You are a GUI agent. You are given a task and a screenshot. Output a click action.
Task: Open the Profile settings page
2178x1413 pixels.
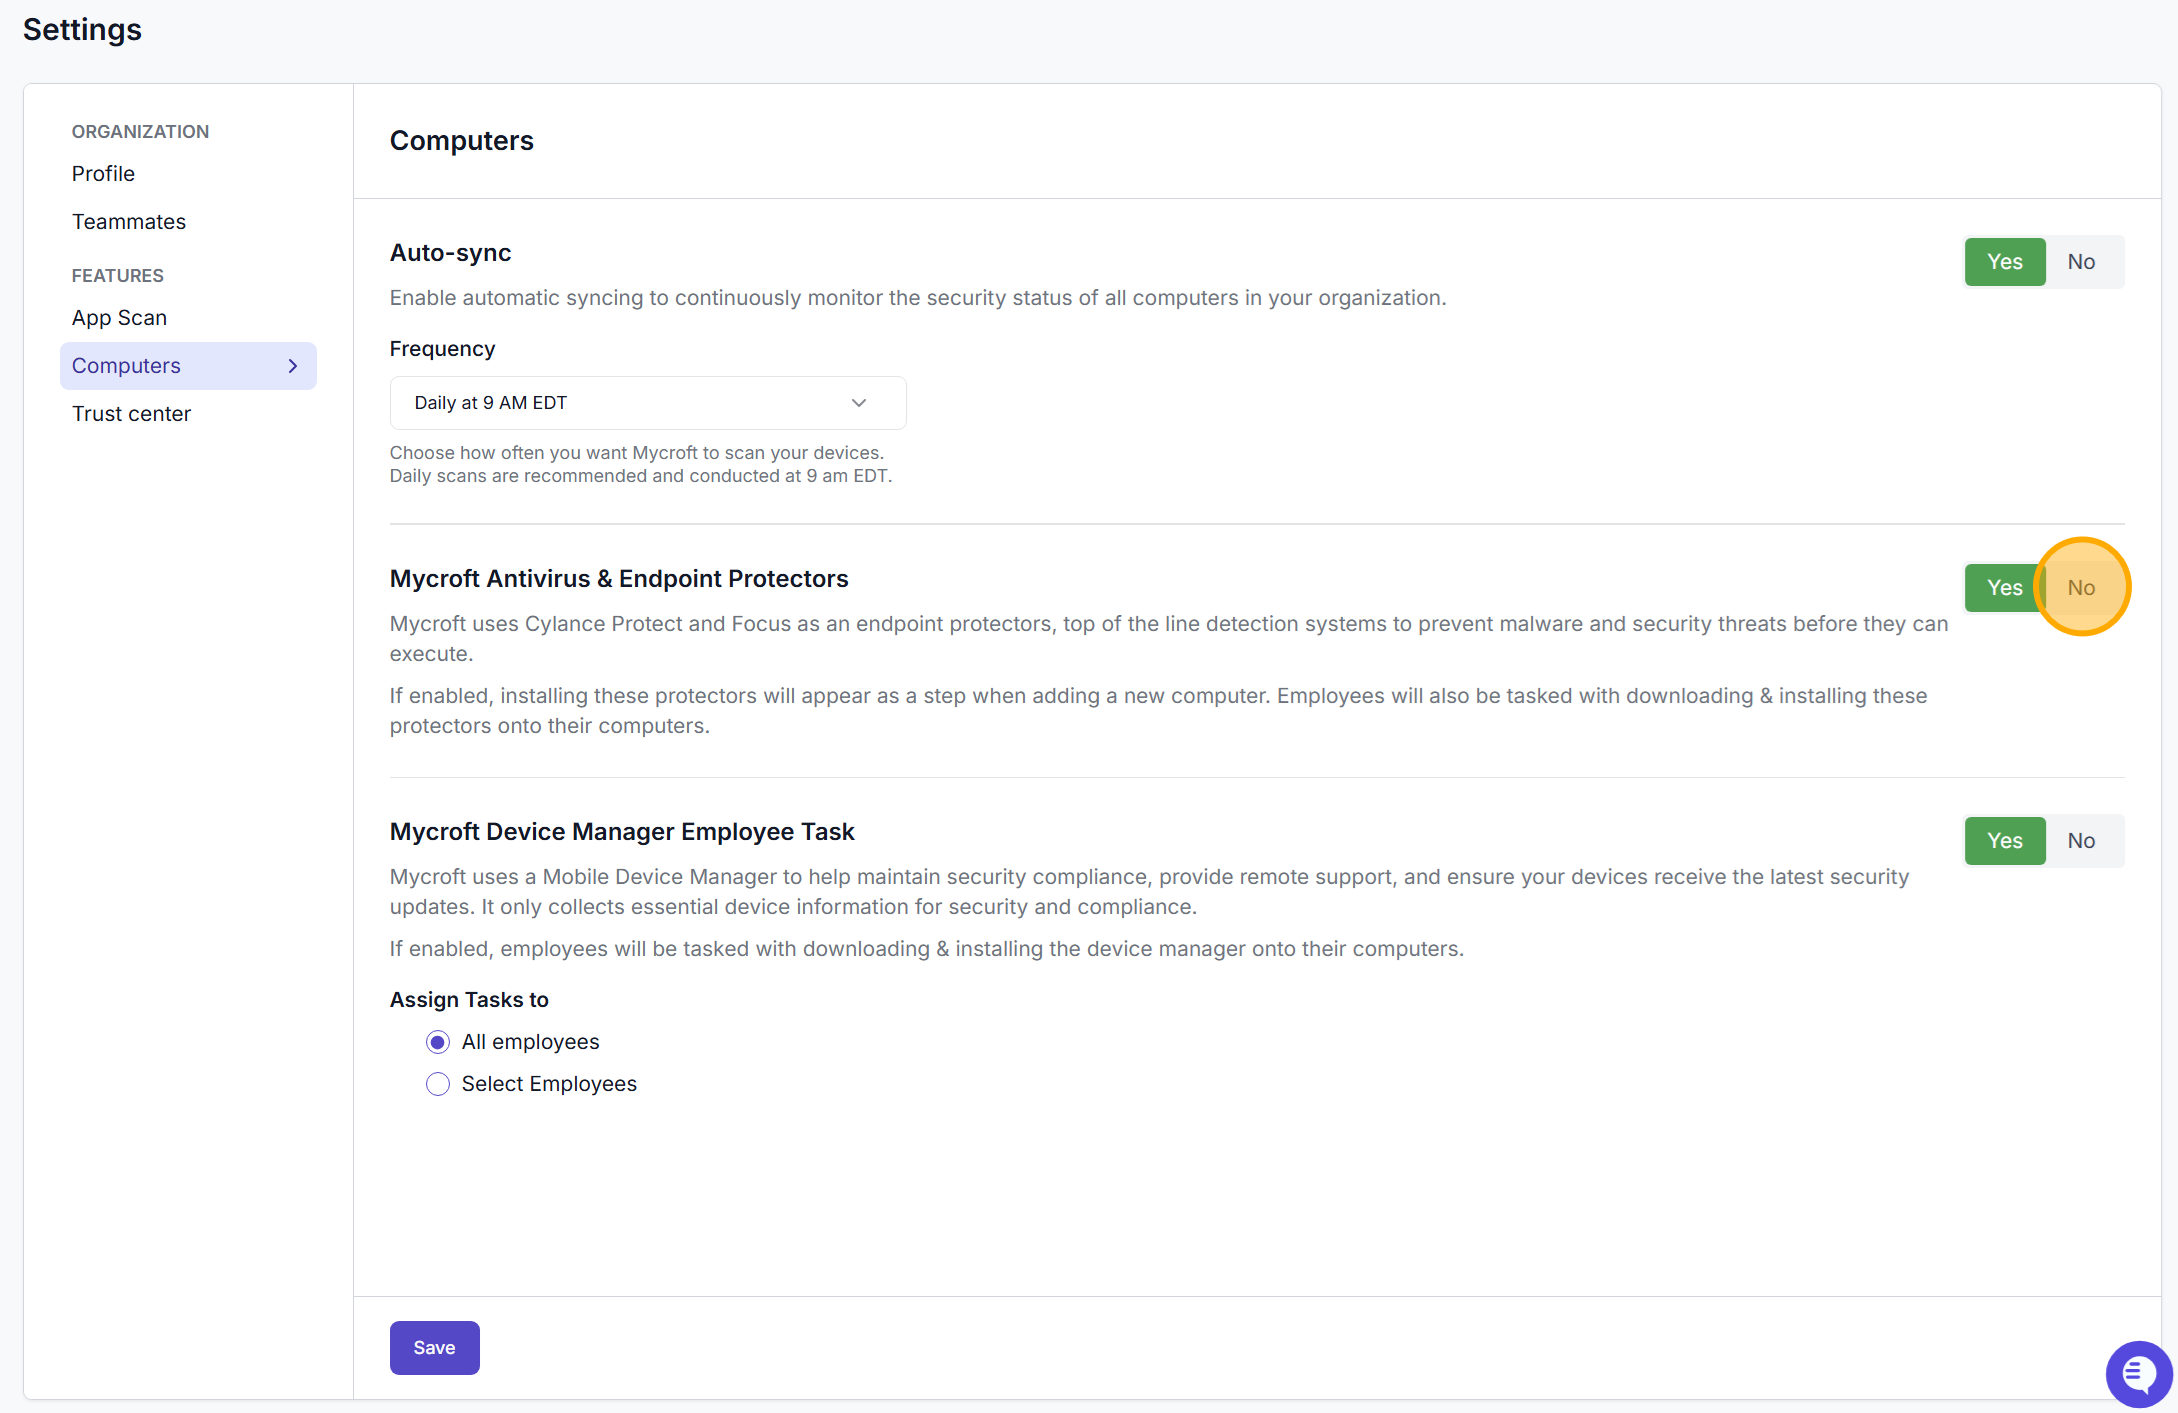103,174
